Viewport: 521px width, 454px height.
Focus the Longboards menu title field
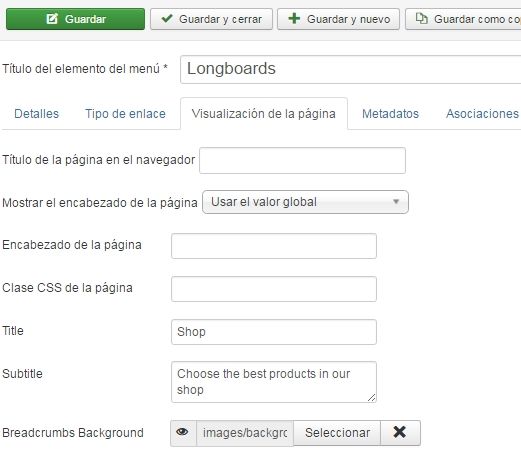pyautogui.click(x=350, y=69)
